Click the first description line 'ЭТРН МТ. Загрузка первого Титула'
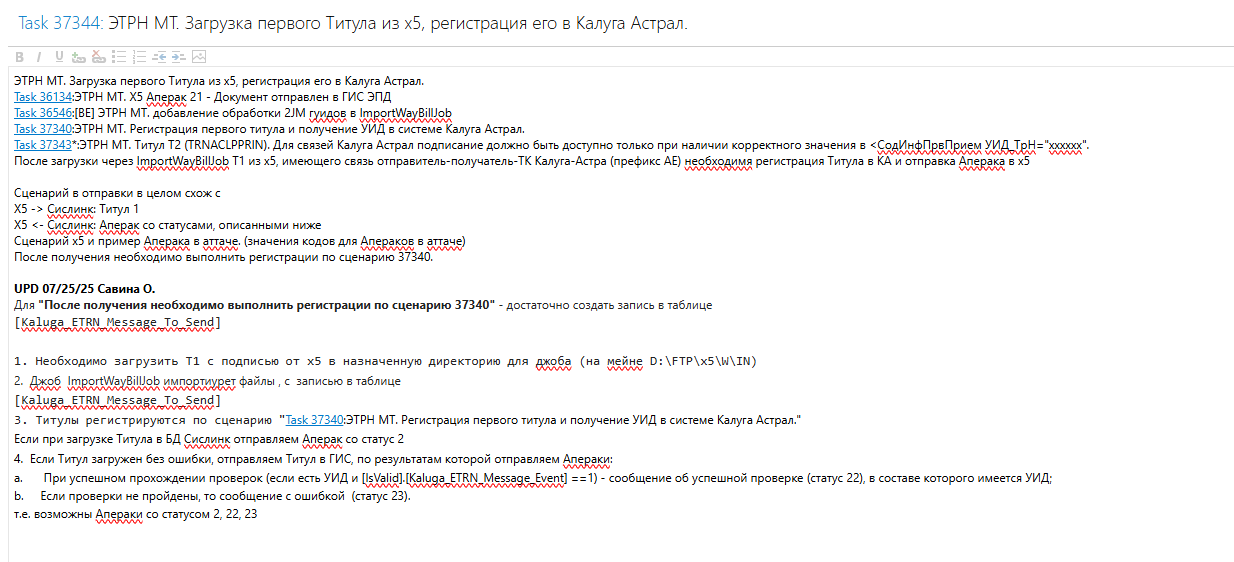The width and height of the screenshot is (1234, 562). (219, 81)
